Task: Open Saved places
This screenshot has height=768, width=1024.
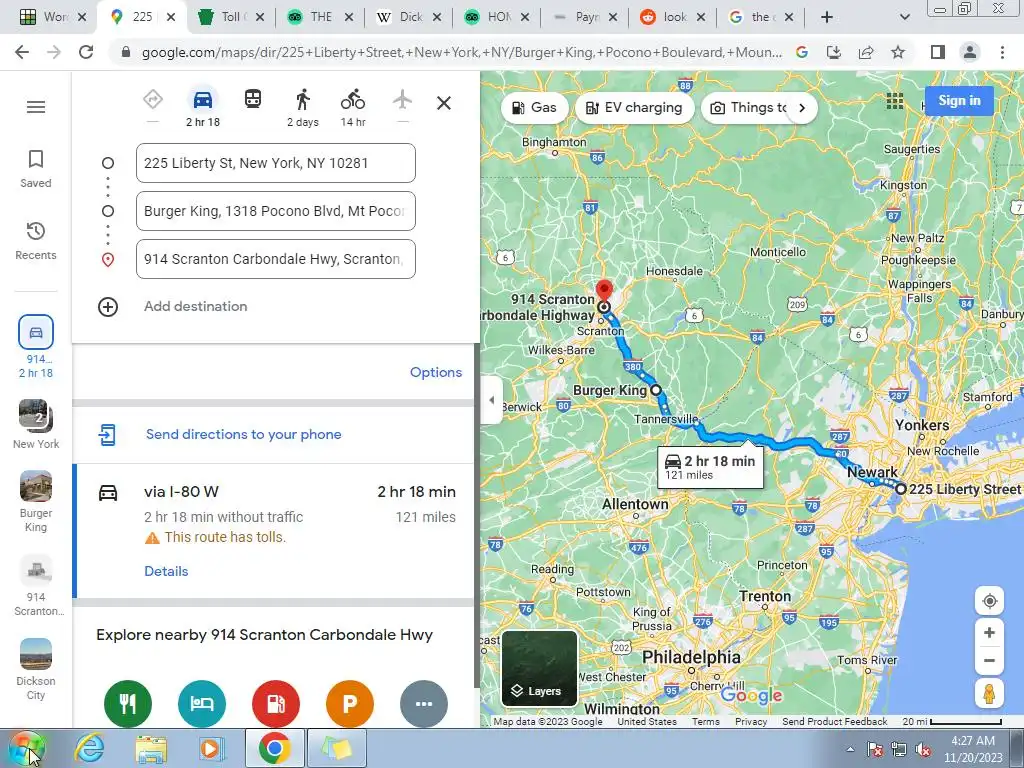Action: (36, 169)
